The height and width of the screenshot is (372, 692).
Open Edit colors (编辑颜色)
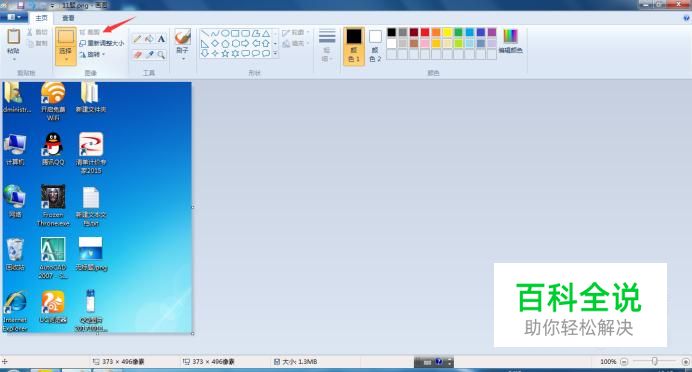pyautogui.click(x=511, y=41)
